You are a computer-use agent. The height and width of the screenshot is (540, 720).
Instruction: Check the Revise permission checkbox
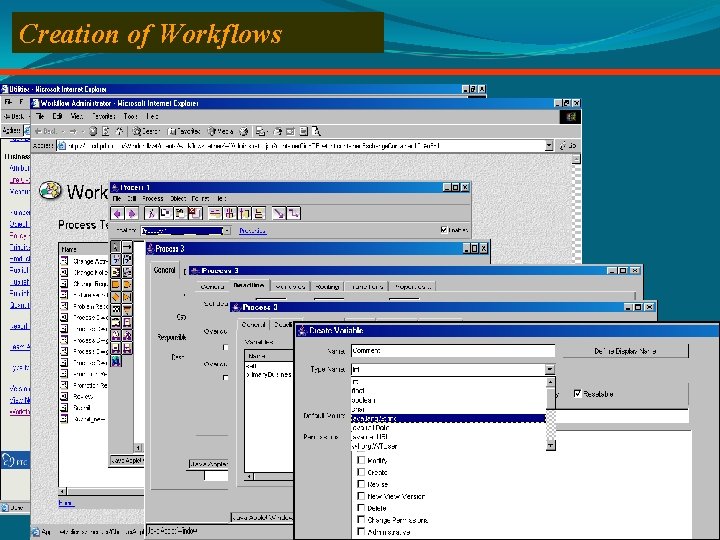click(x=361, y=484)
